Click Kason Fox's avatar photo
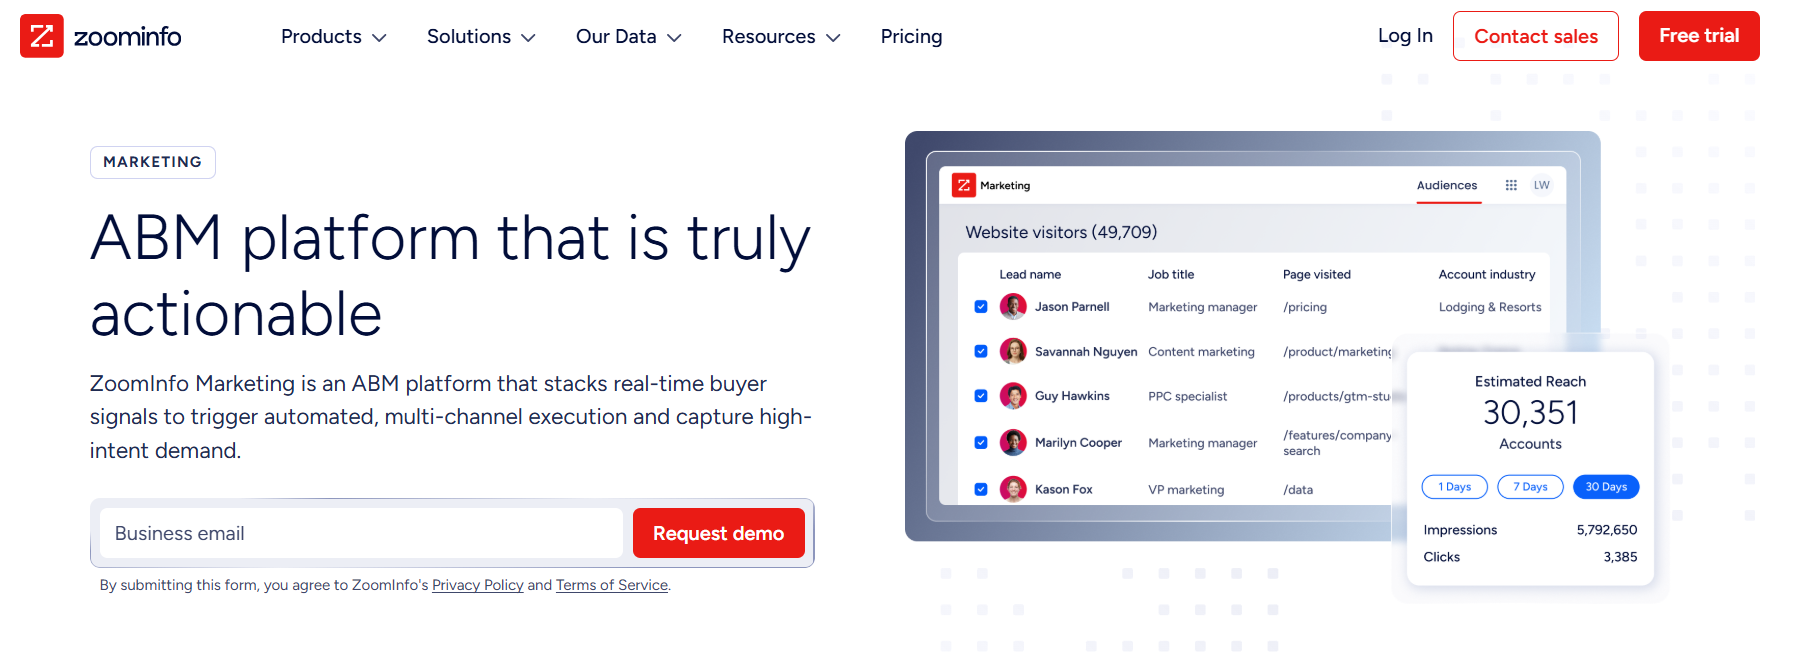Image resolution: width=1794 pixels, height=656 pixels. (1013, 489)
